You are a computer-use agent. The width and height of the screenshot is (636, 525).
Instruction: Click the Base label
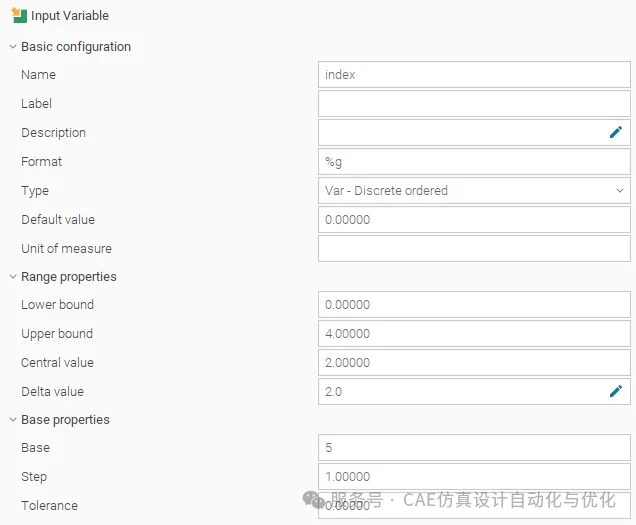pyautogui.click(x=36, y=448)
